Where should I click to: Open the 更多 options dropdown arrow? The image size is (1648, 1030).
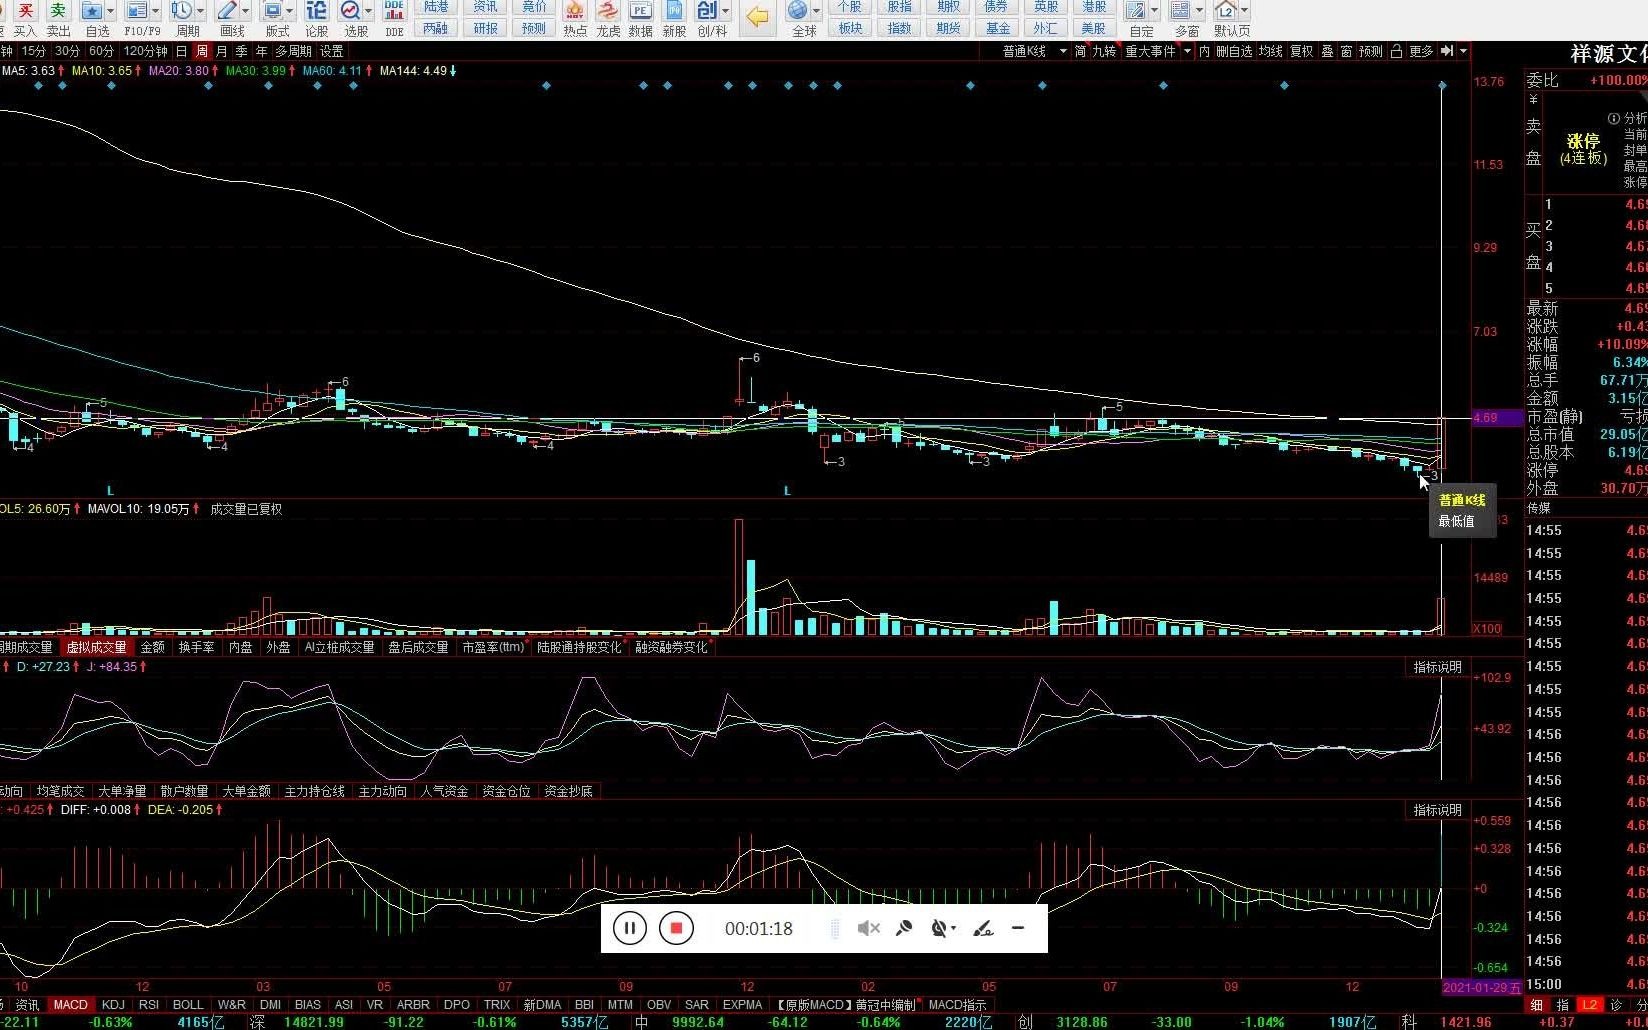[1463, 51]
